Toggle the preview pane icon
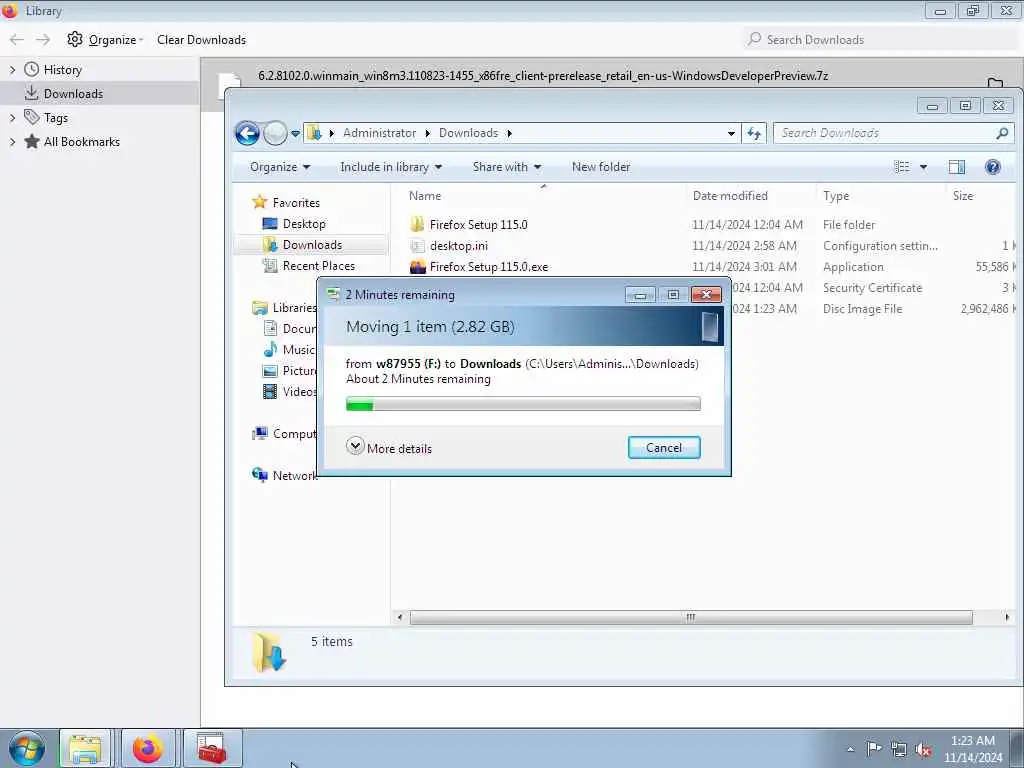This screenshot has width=1024, height=768. point(957,167)
